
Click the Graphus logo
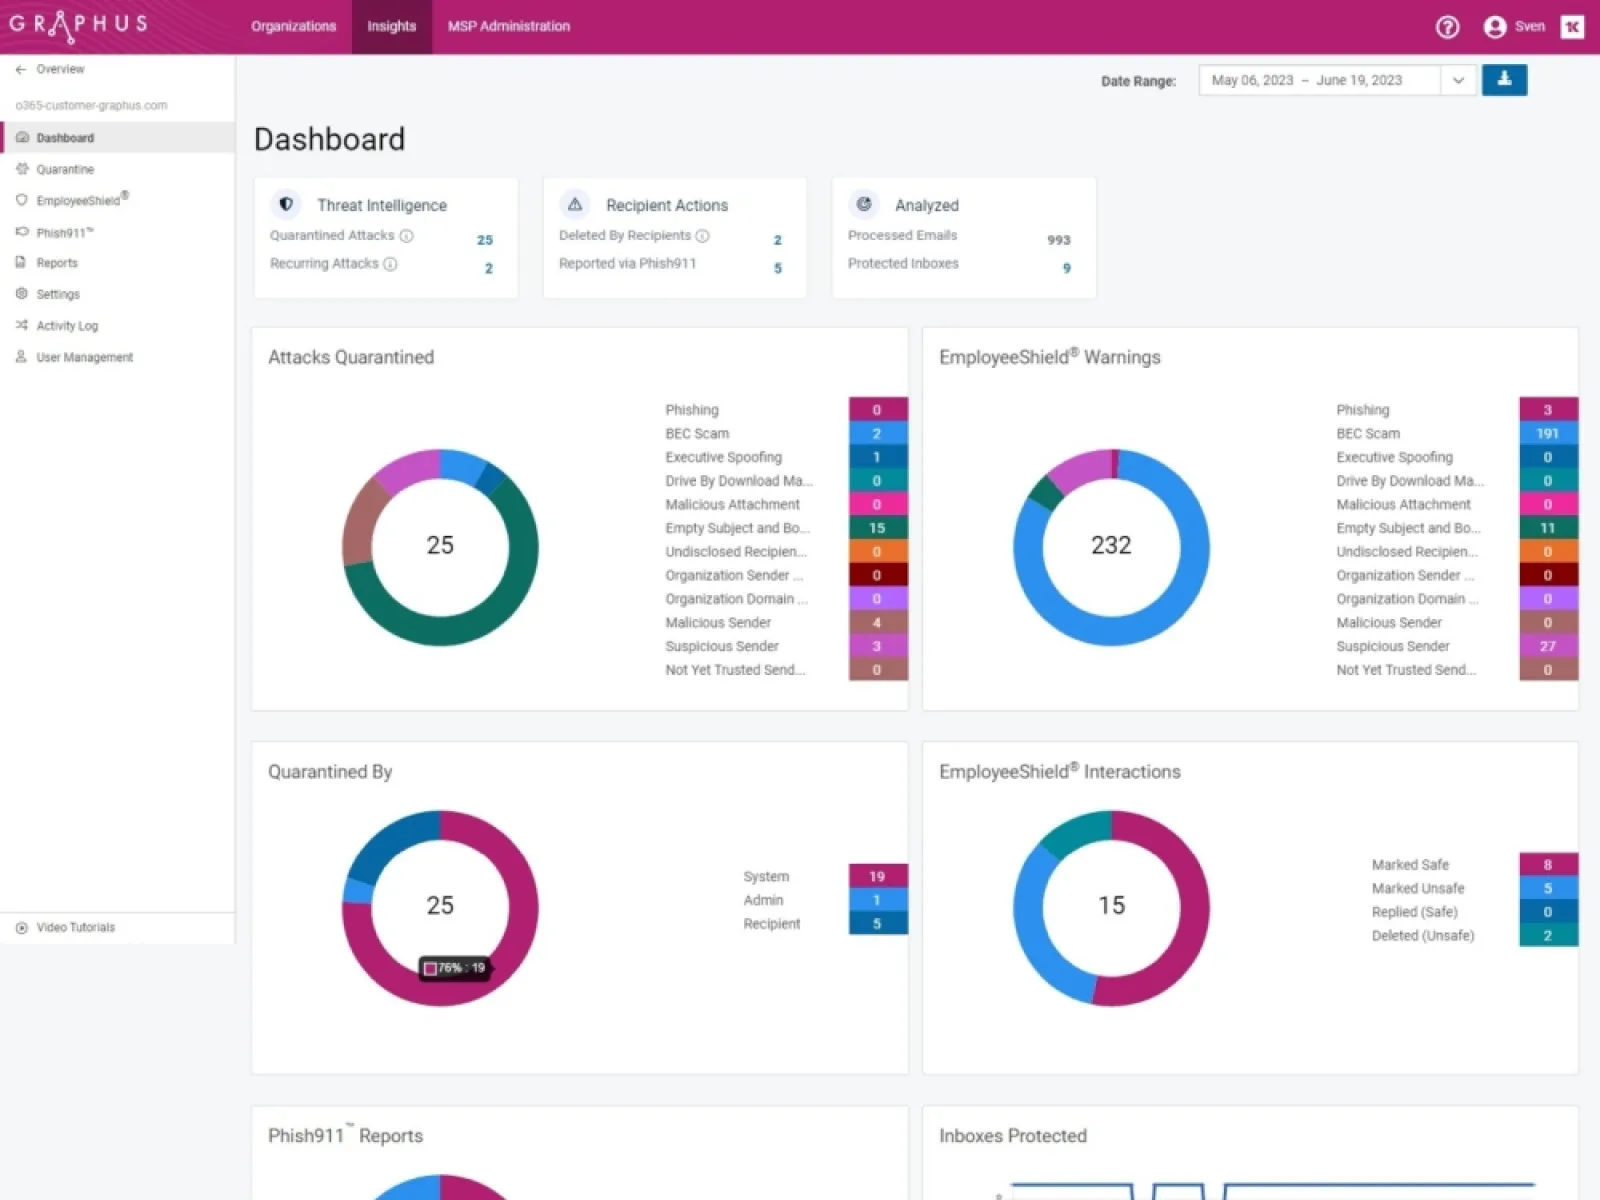[x=78, y=25]
